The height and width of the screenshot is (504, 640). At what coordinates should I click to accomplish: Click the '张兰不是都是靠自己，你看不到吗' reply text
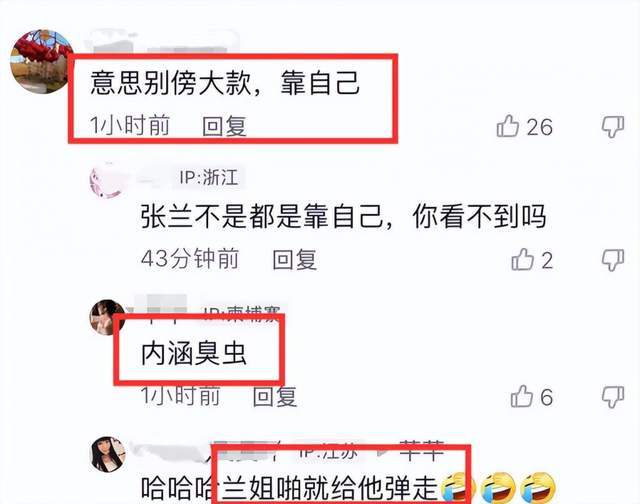point(344,216)
